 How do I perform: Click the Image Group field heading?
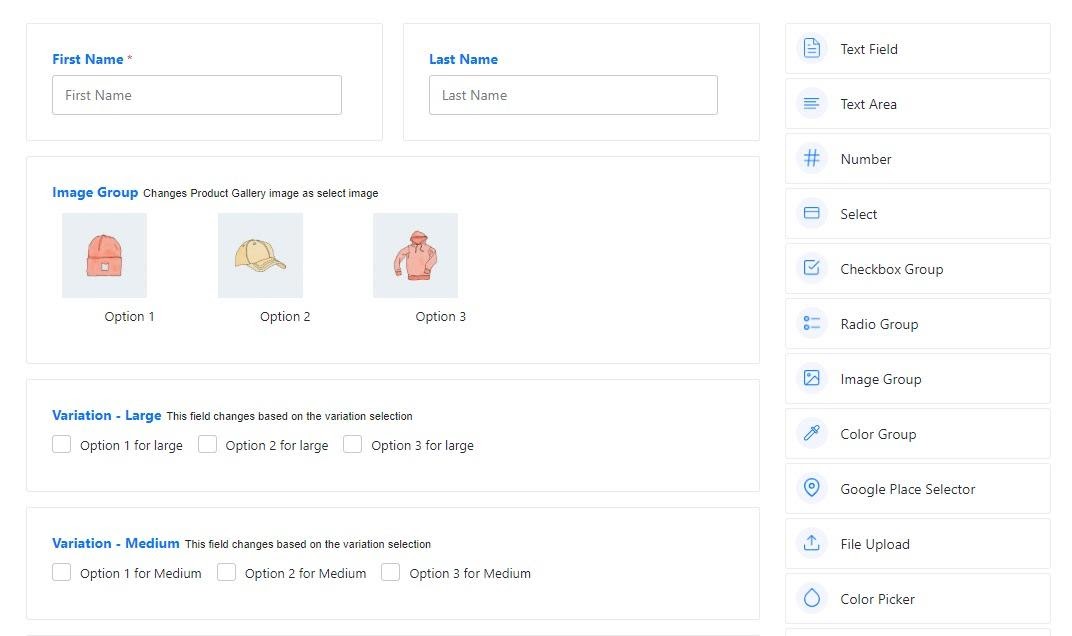pos(95,192)
